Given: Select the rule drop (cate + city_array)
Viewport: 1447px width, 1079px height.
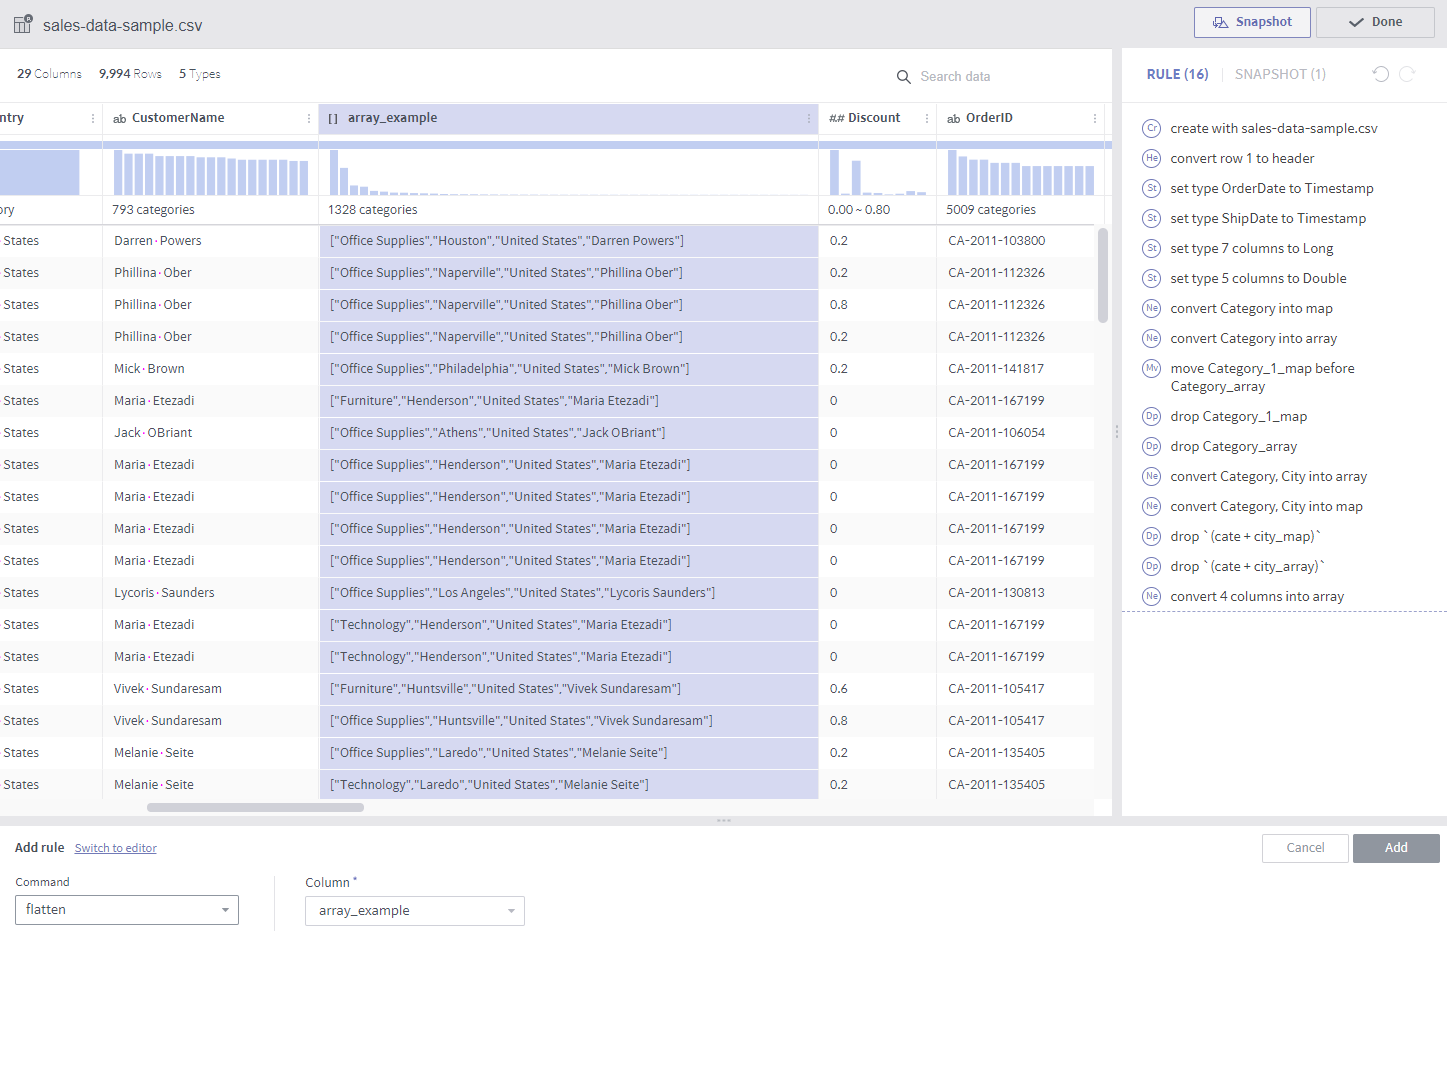Looking at the screenshot, I should pos(1248,566).
